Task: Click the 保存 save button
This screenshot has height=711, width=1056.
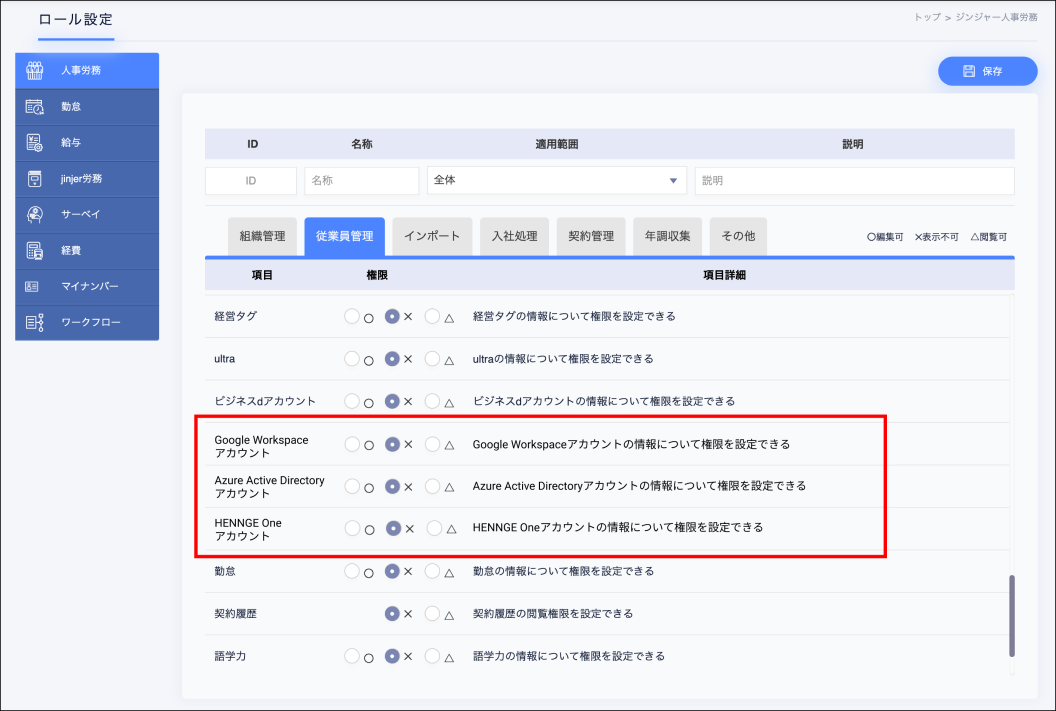Action: pyautogui.click(x=987, y=71)
